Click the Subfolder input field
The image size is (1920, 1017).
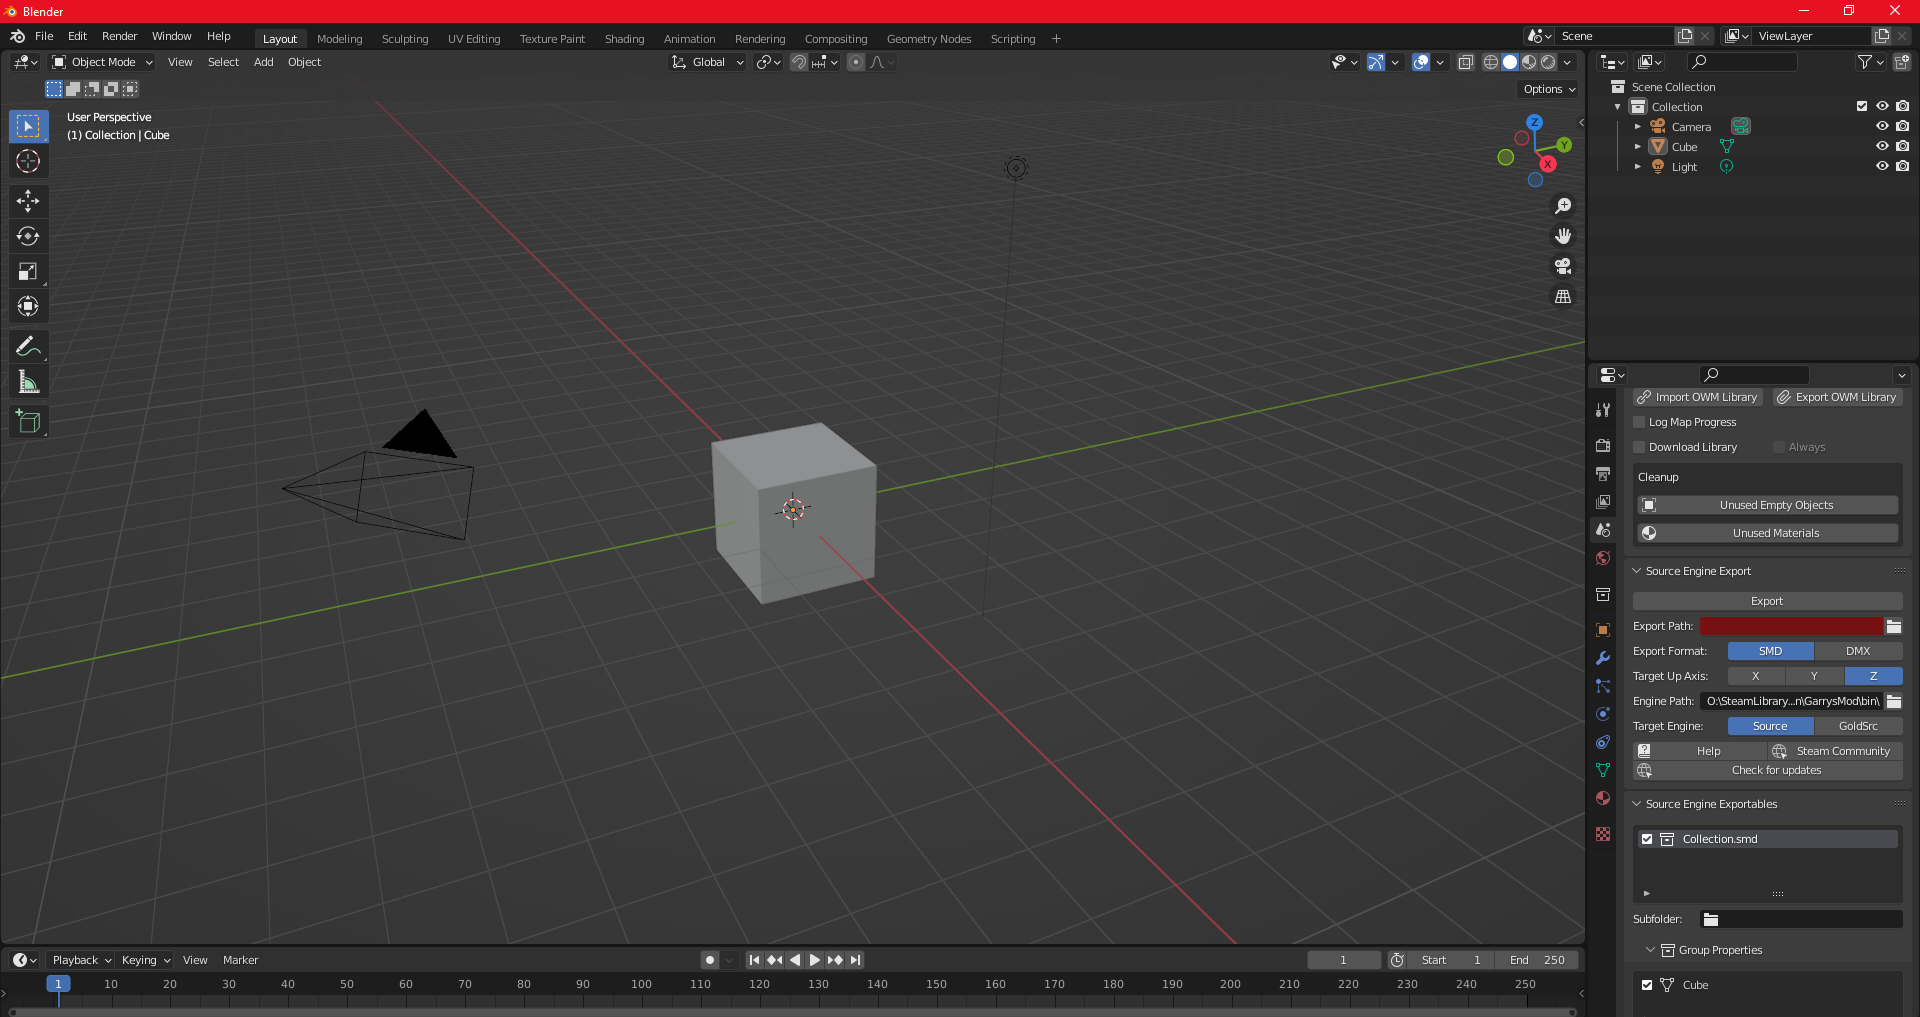pyautogui.click(x=1801, y=919)
